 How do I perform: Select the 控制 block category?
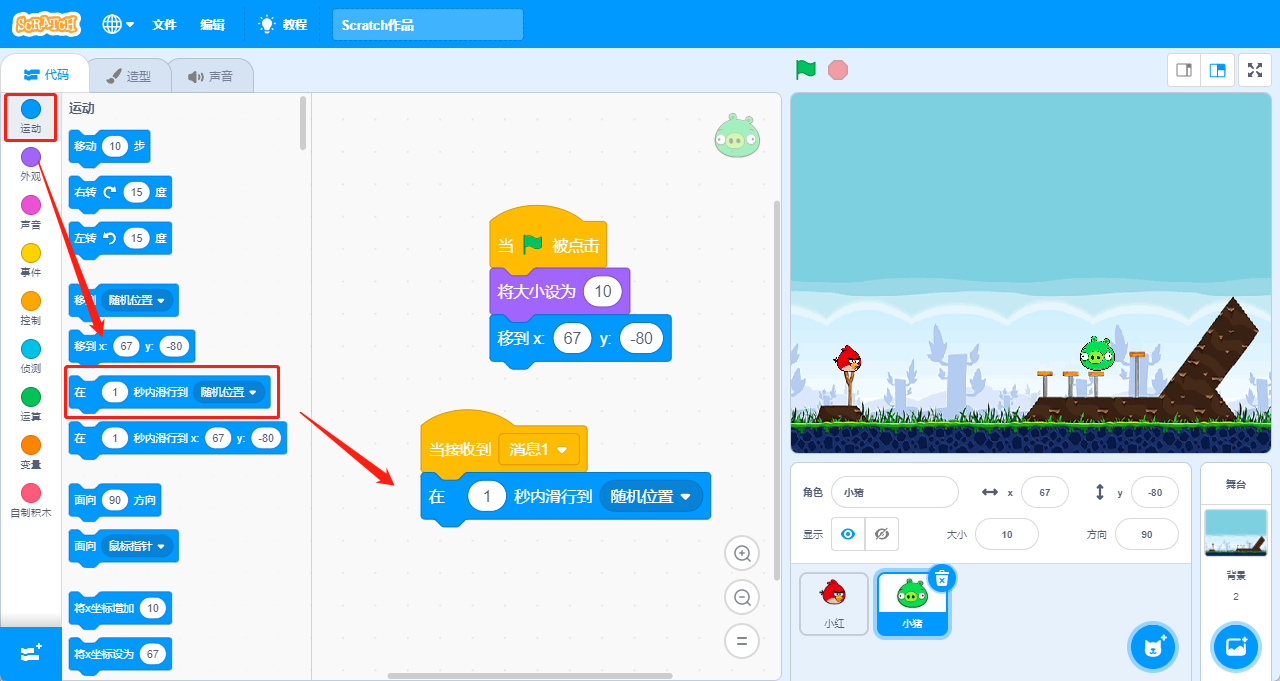[31, 308]
